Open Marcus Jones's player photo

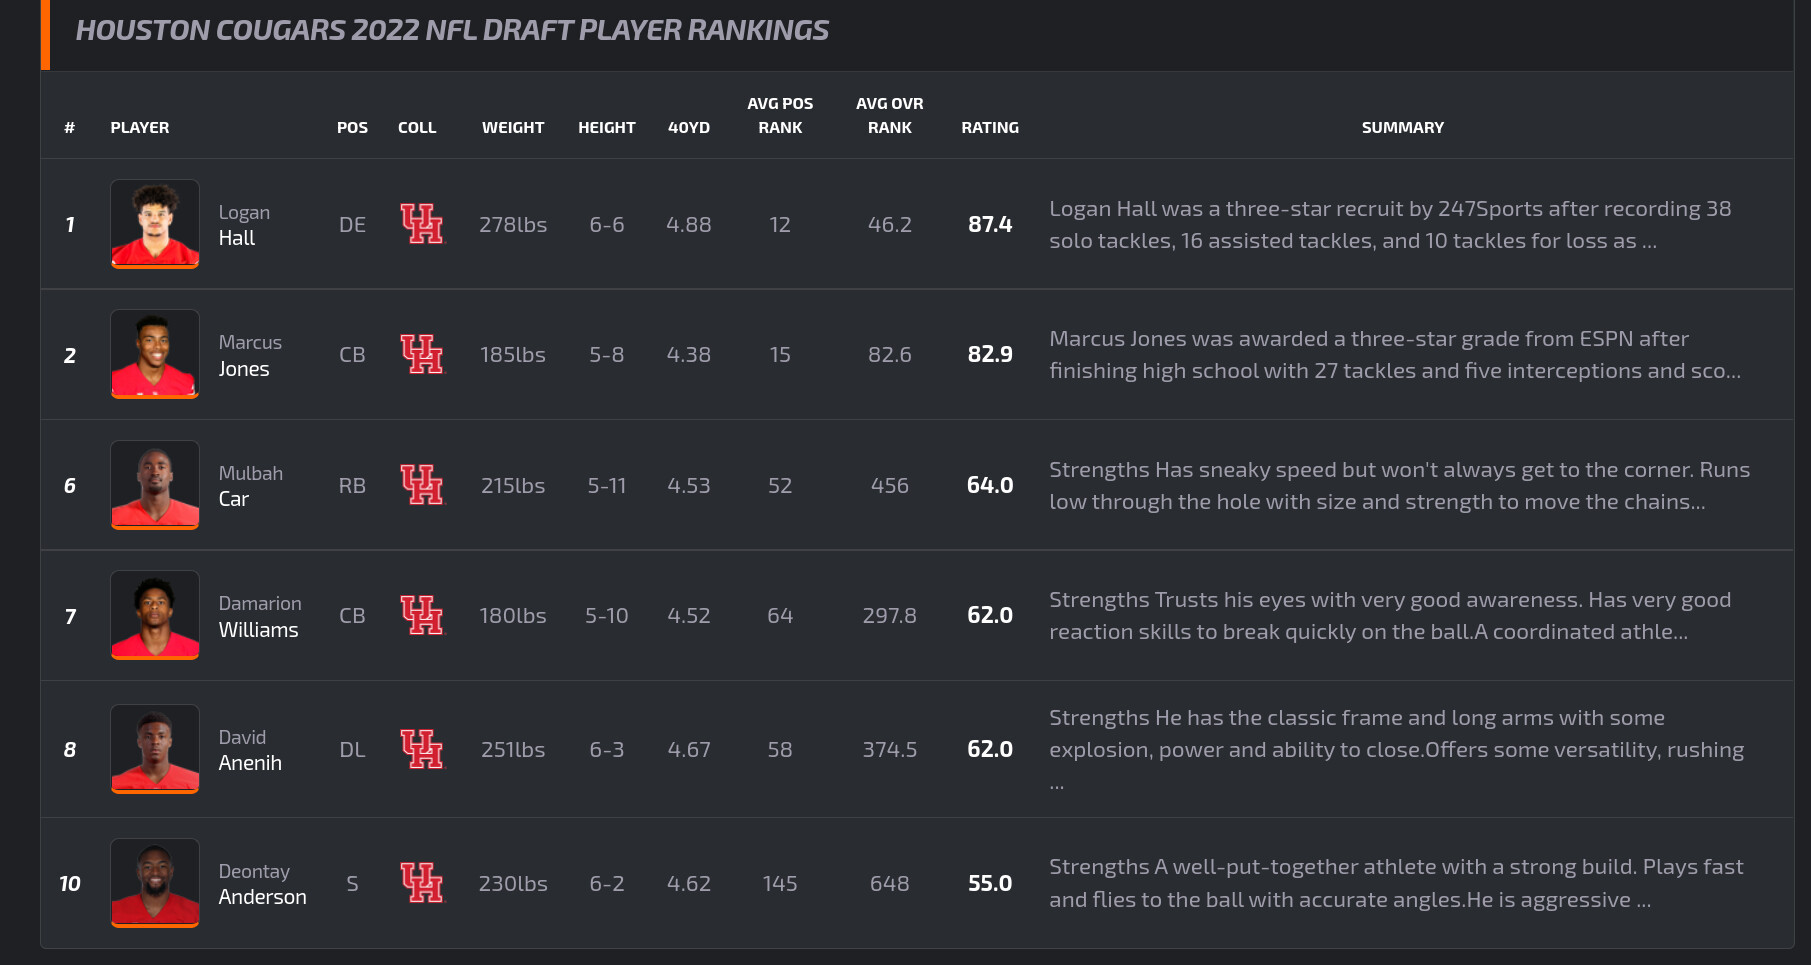tap(155, 354)
